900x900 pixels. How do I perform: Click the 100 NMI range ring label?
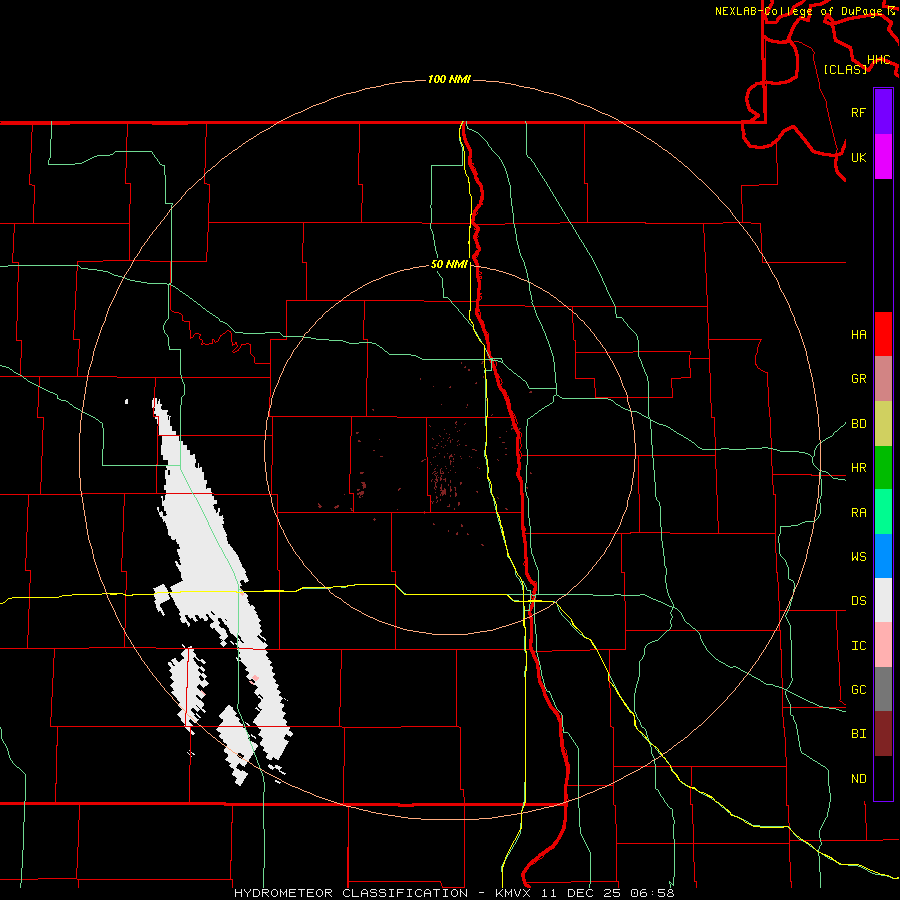coord(449,79)
